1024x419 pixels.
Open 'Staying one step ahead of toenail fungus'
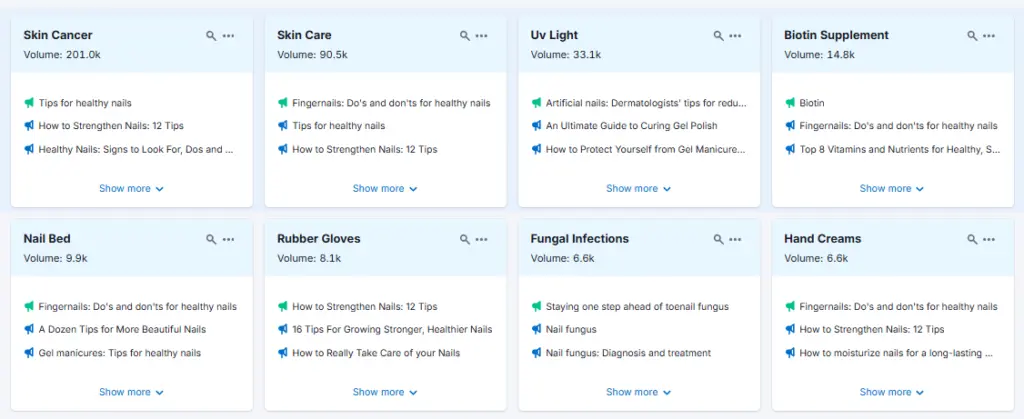coord(637,307)
